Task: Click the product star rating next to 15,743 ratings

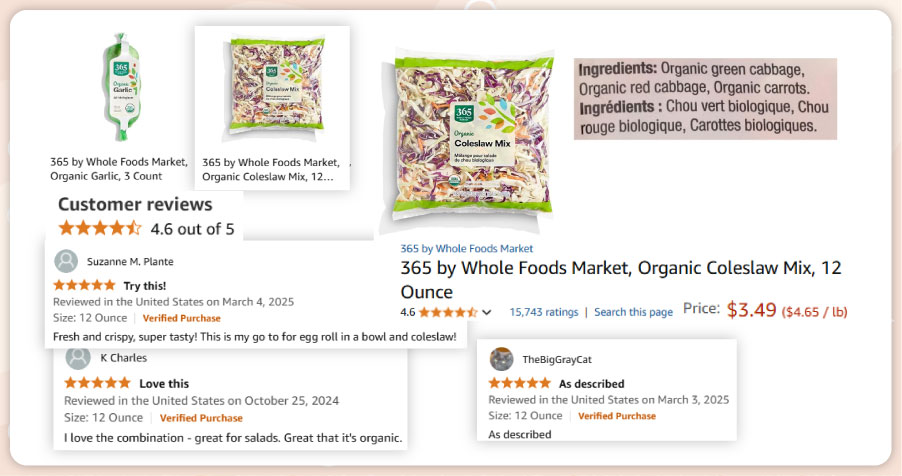Action: click(x=448, y=312)
